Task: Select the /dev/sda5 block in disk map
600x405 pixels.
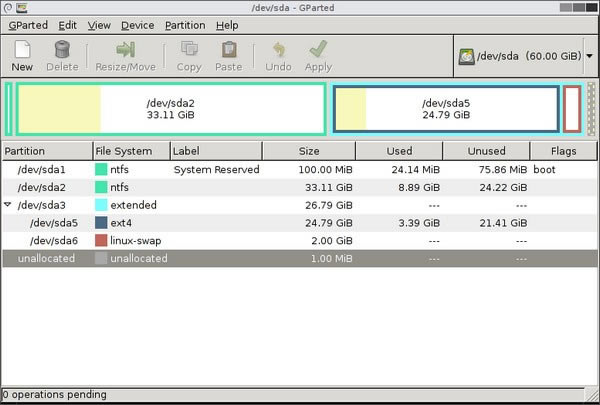Action: pos(446,109)
